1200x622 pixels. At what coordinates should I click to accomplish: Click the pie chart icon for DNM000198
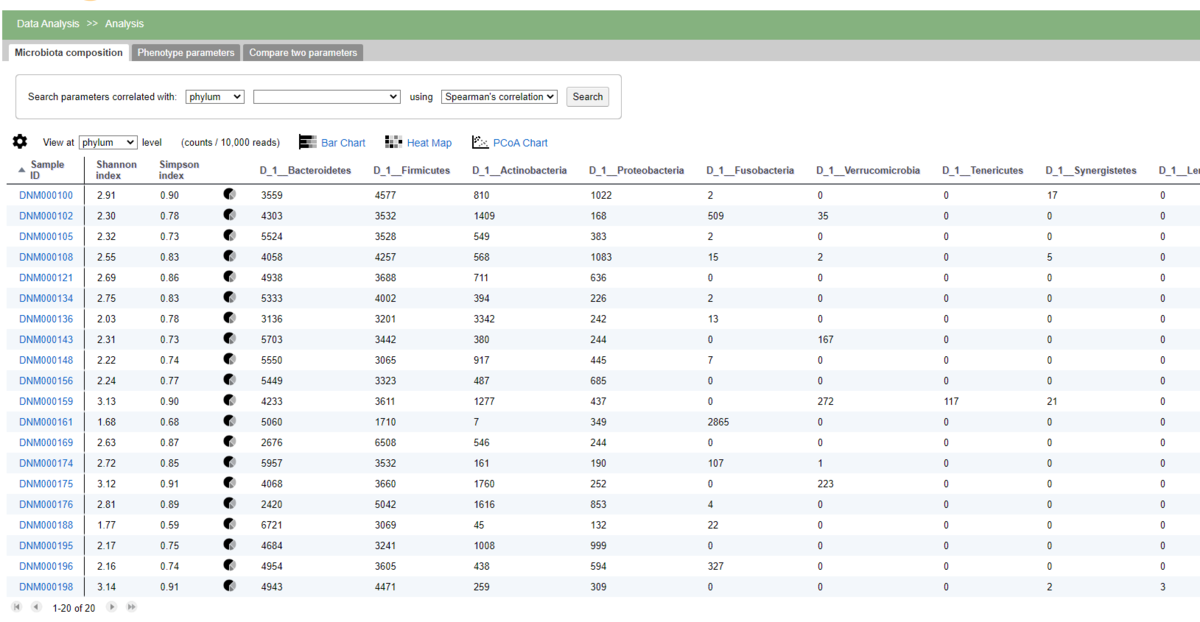(230, 586)
